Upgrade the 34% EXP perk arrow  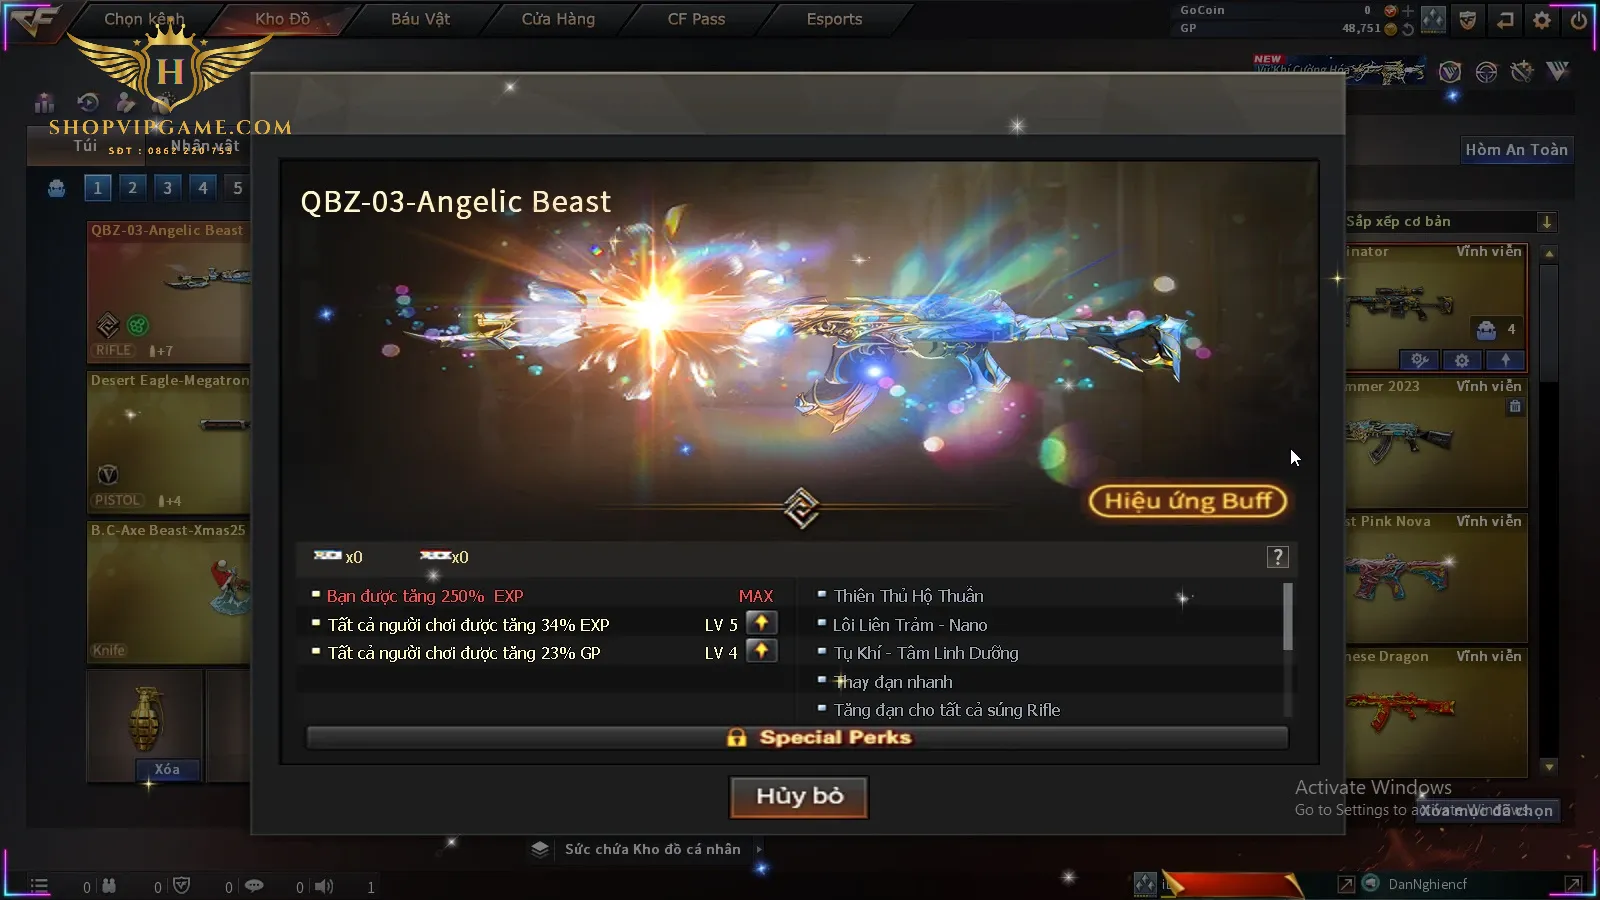[761, 623]
